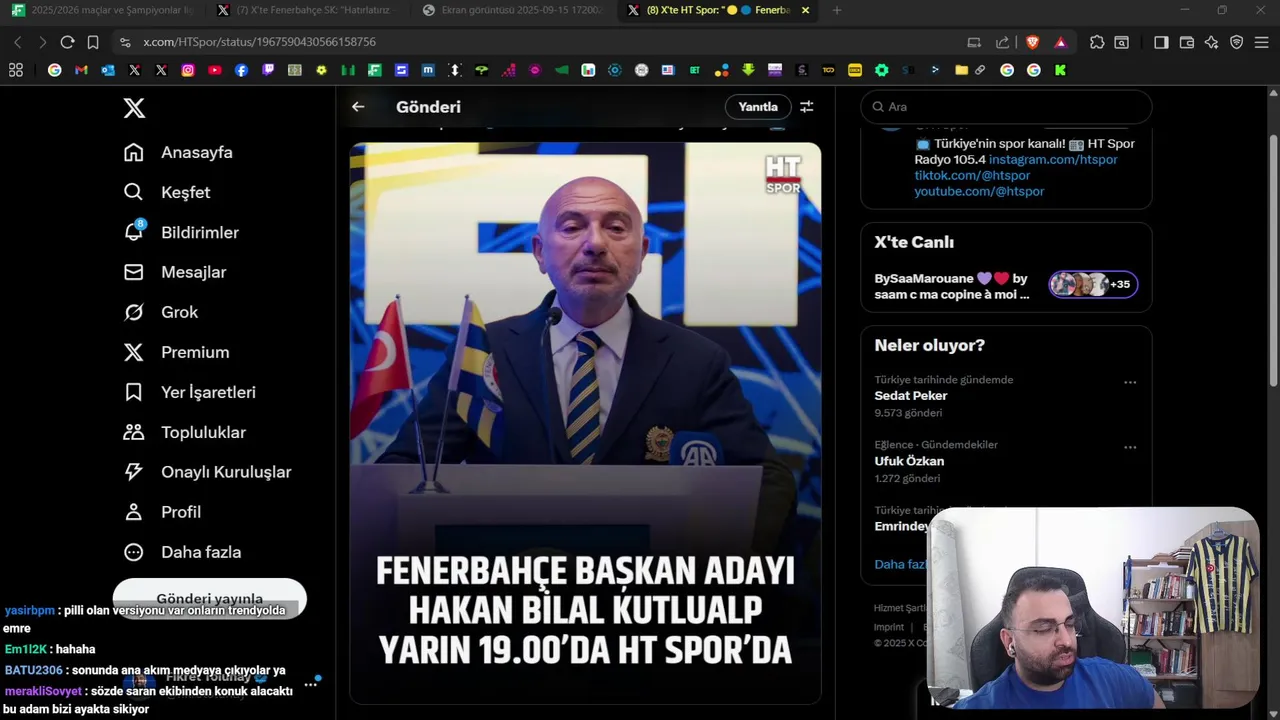Go to Profil page
Viewport: 1280px width, 720px height.
tap(162, 512)
